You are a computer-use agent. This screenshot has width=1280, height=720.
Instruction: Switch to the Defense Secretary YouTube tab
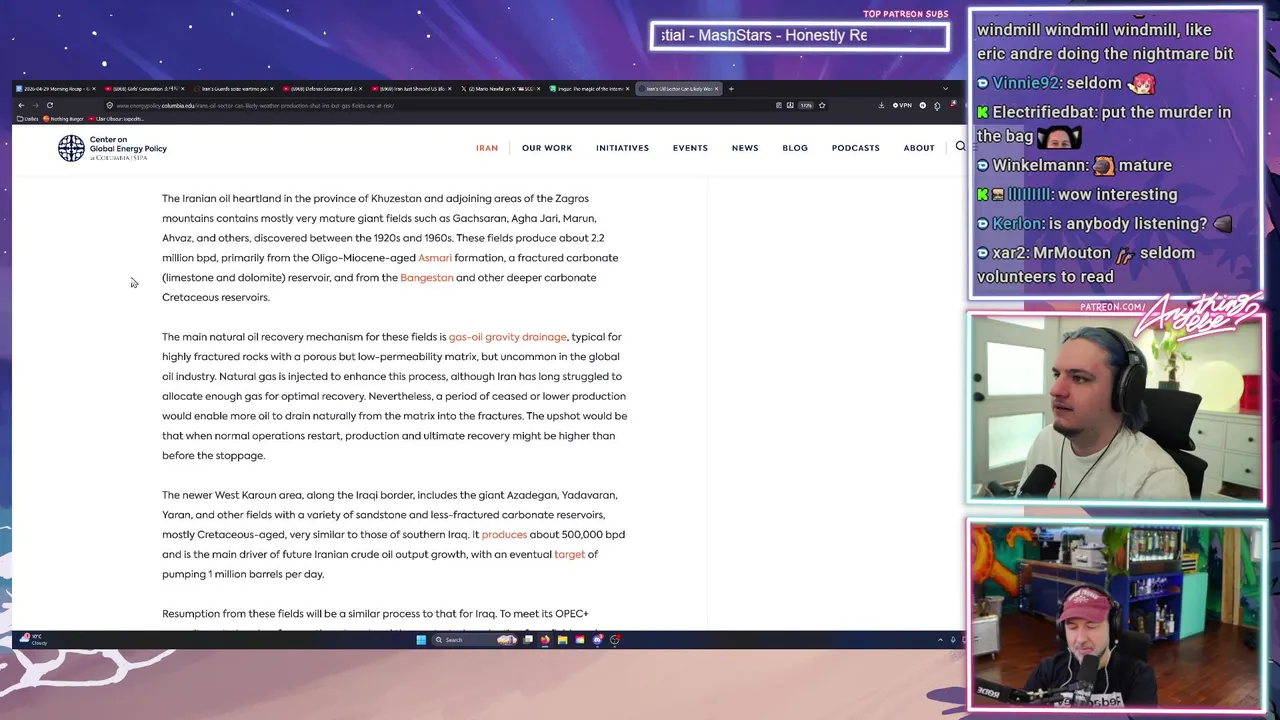[324, 89]
